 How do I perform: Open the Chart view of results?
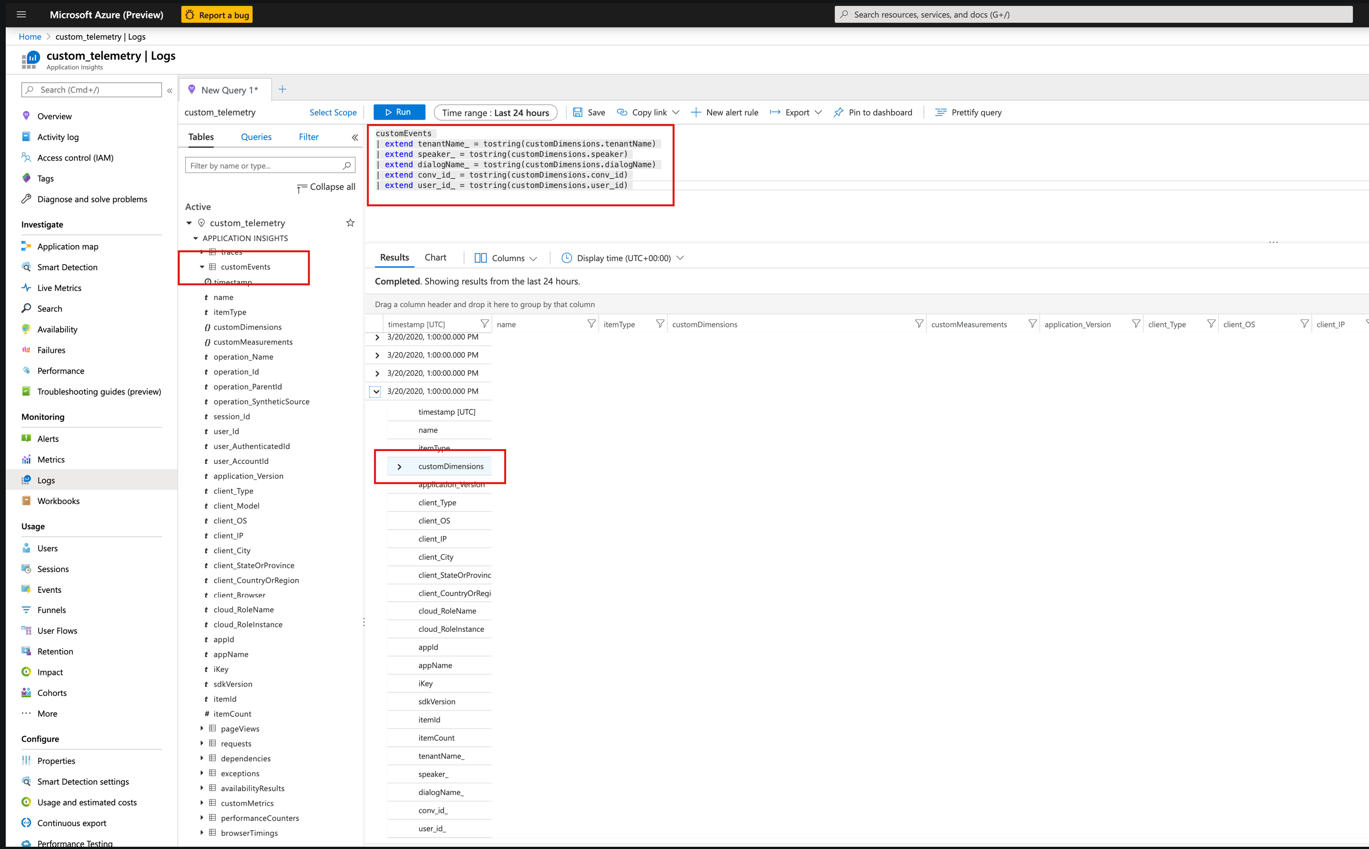tap(435, 256)
